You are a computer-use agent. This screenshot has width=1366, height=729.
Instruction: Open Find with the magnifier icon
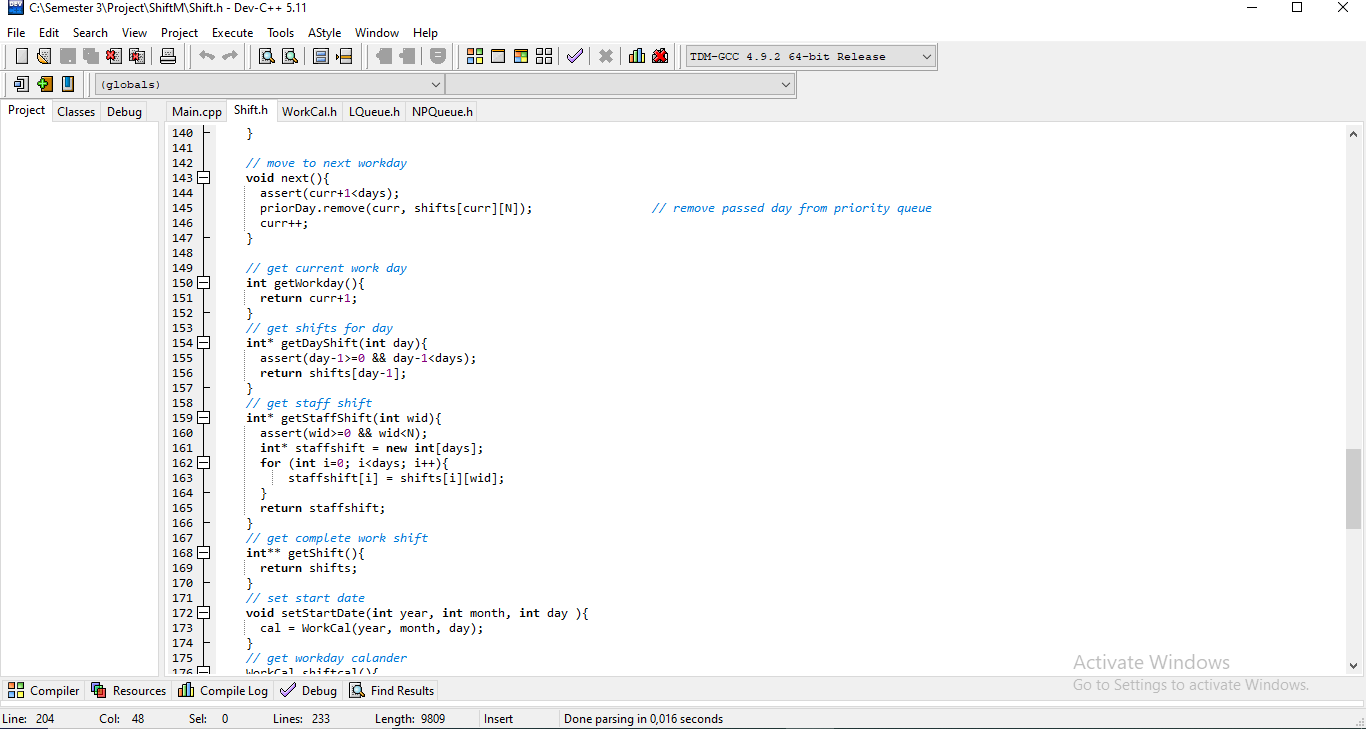tap(266, 56)
